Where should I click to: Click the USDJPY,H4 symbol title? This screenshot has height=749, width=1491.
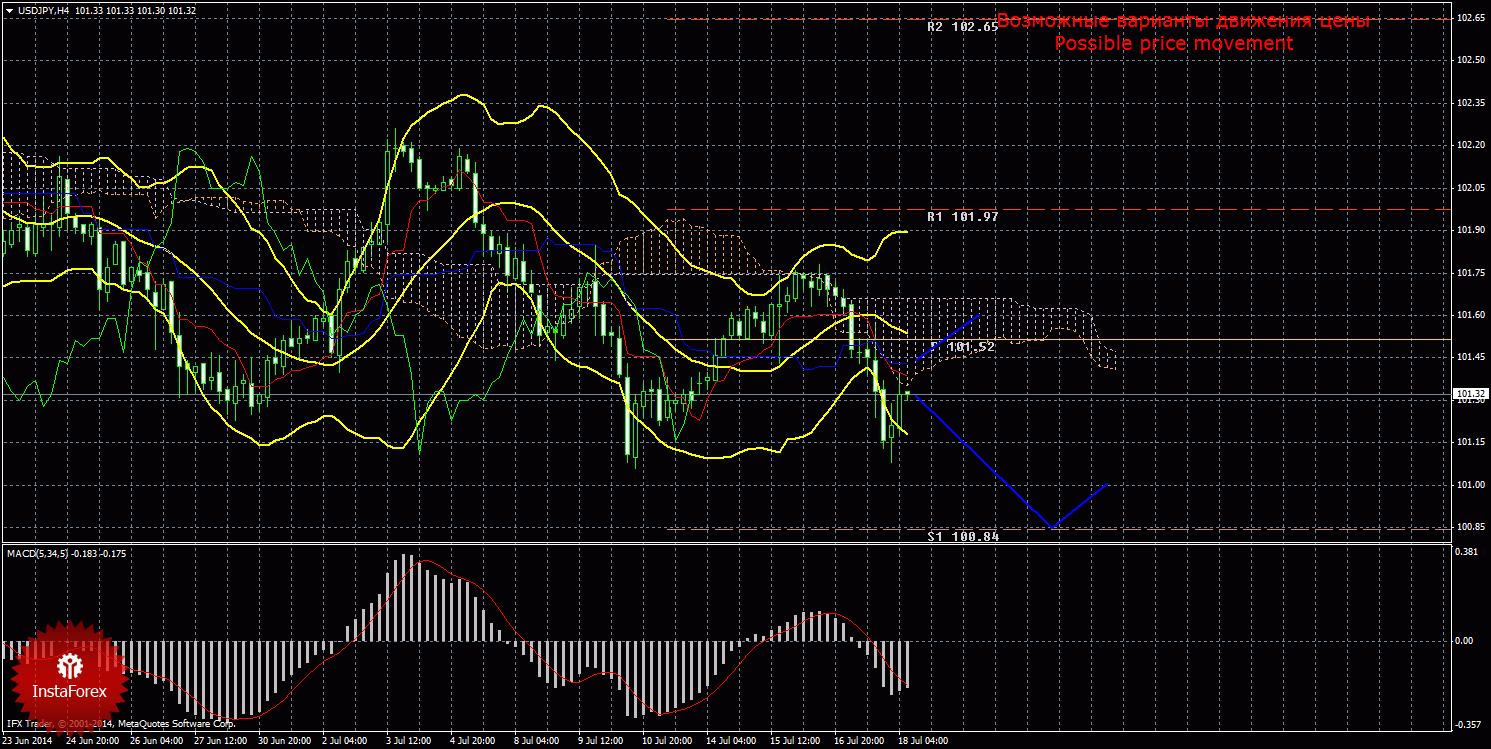pyautogui.click(x=41, y=11)
